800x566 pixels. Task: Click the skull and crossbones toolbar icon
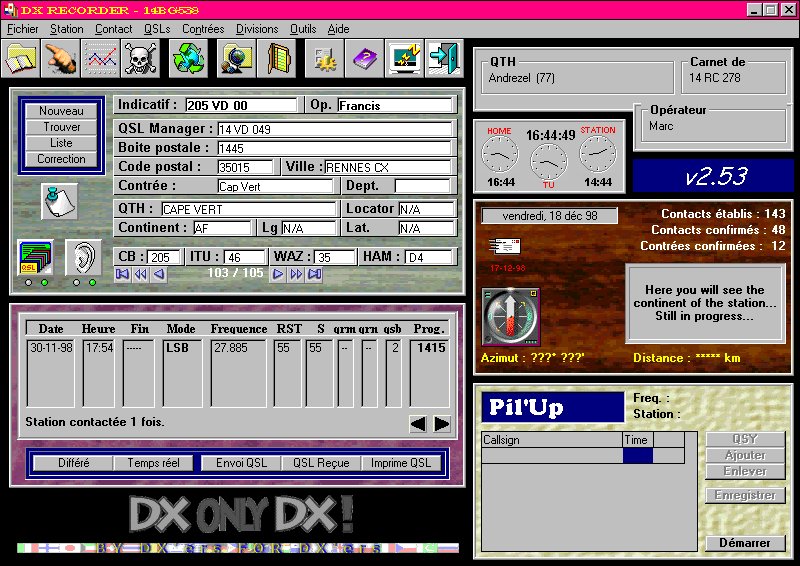point(140,59)
